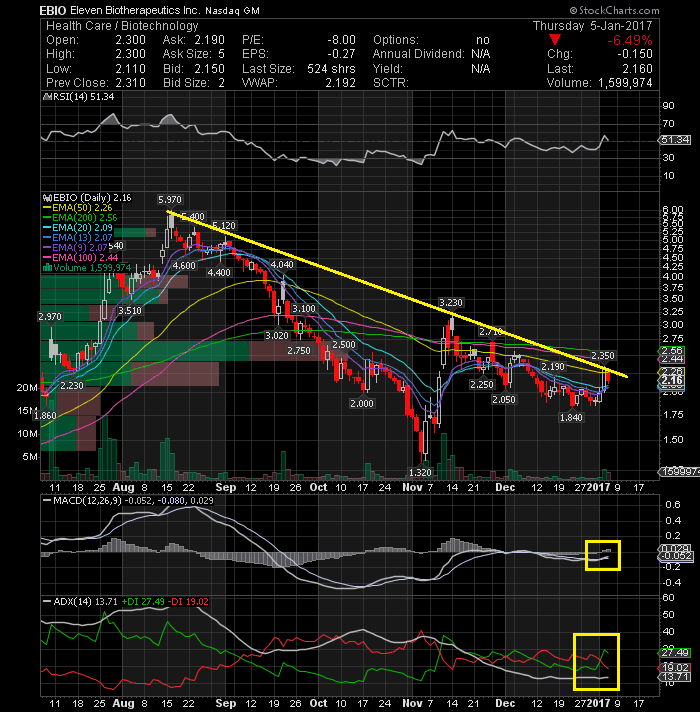Click the Prev Close value 2.310
Image resolution: width=700 pixels, height=712 pixels.
tap(130, 83)
